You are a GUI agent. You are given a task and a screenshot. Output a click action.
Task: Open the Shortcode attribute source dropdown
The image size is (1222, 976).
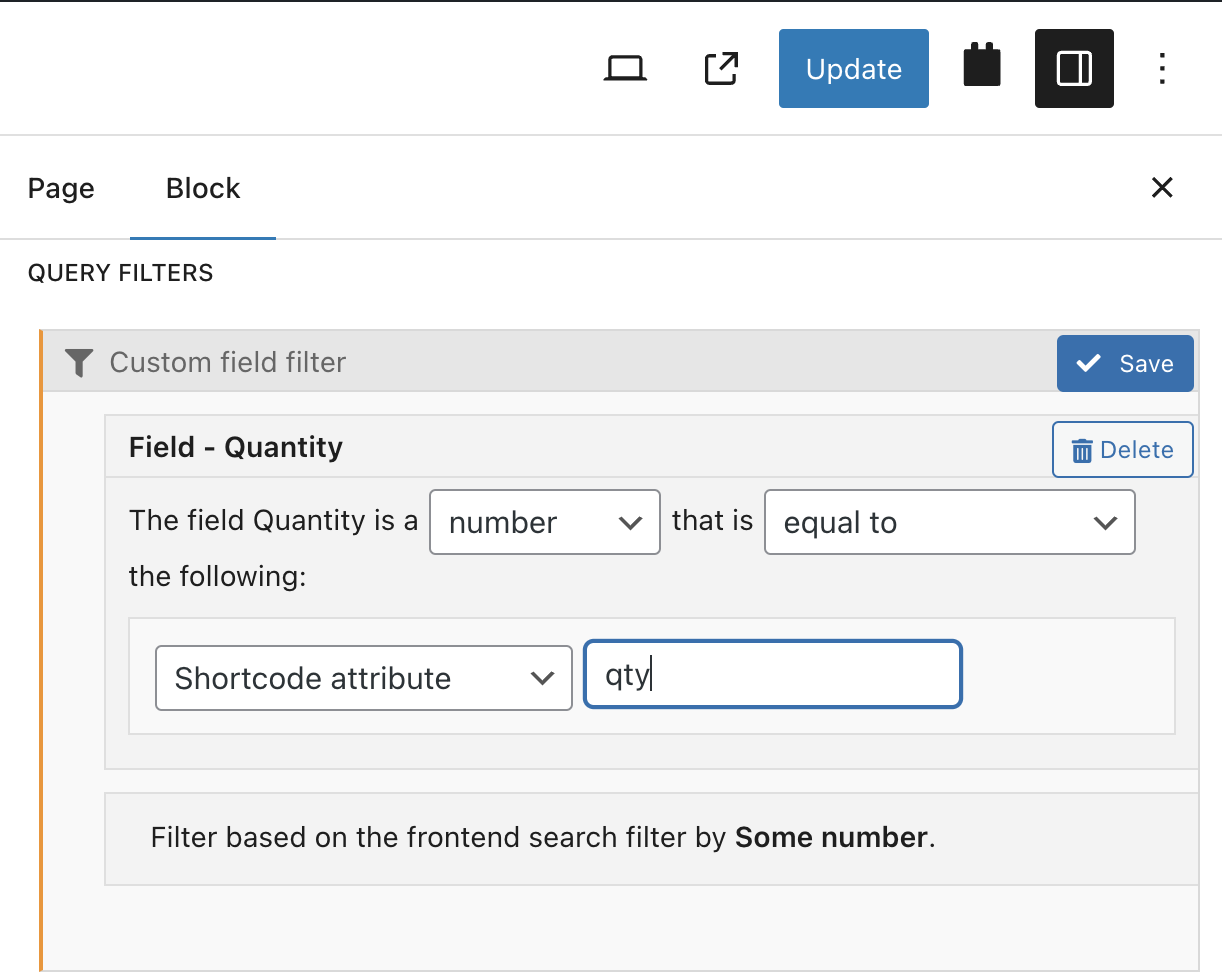coord(364,678)
